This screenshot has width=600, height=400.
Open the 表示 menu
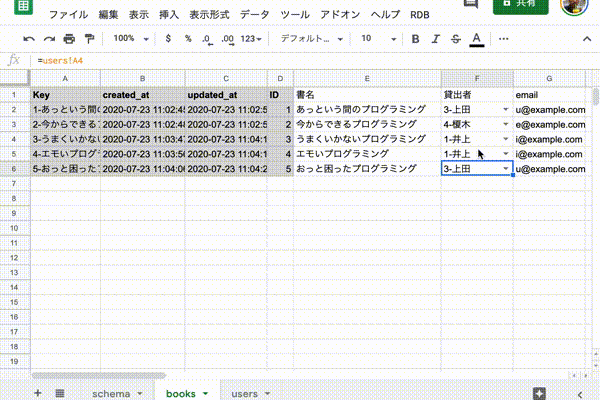[x=139, y=15]
